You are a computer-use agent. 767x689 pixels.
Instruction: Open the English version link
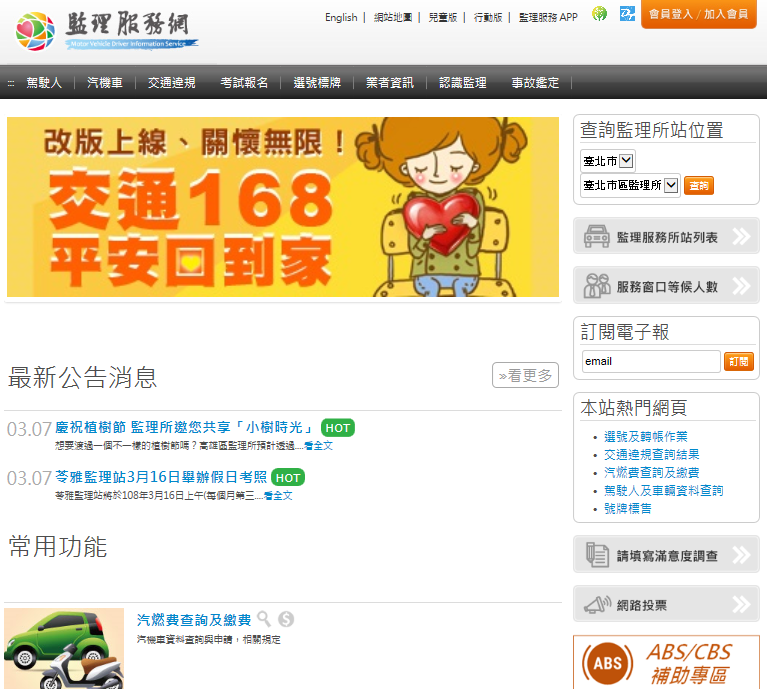341,18
